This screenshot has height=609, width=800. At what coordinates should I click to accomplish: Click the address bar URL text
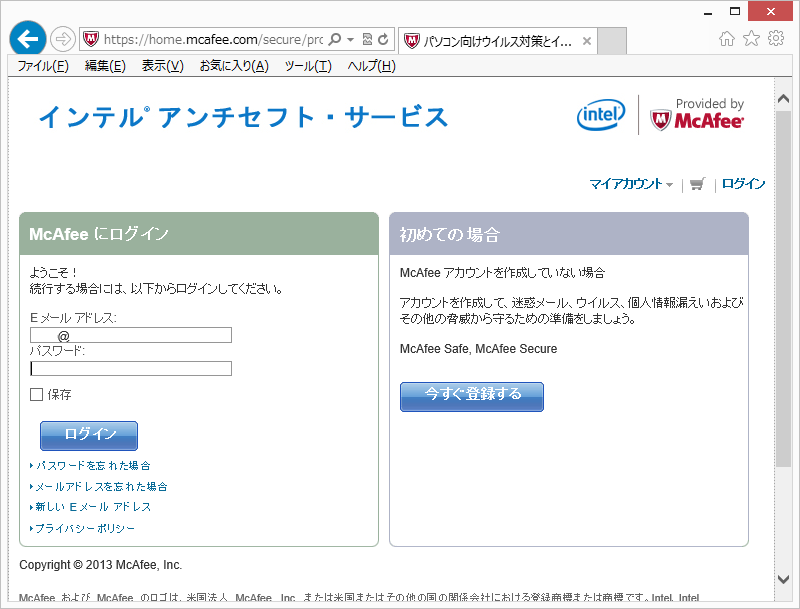click(213, 39)
